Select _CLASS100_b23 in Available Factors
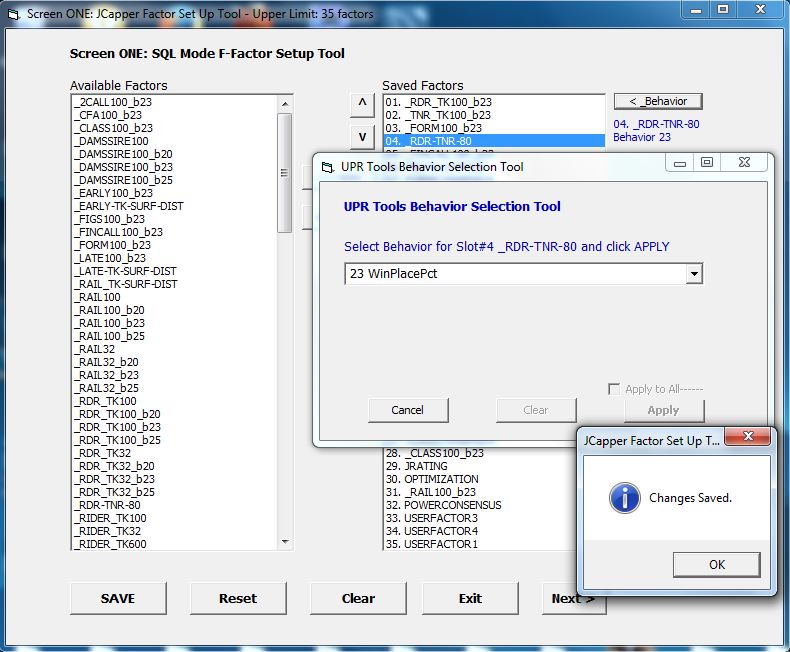Image resolution: width=790 pixels, height=652 pixels. point(174,128)
